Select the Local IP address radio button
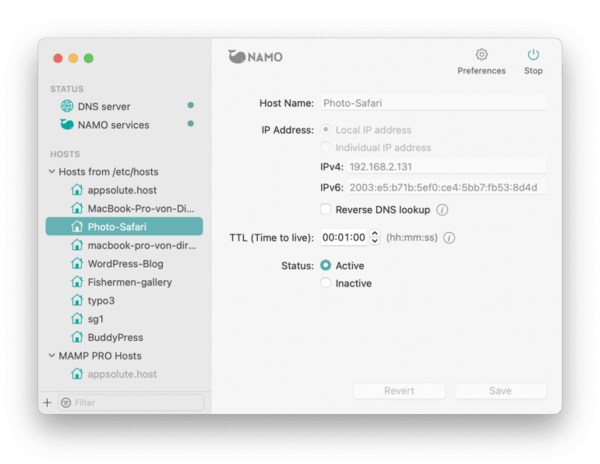This screenshot has width=600, height=464. tap(326, 129)
